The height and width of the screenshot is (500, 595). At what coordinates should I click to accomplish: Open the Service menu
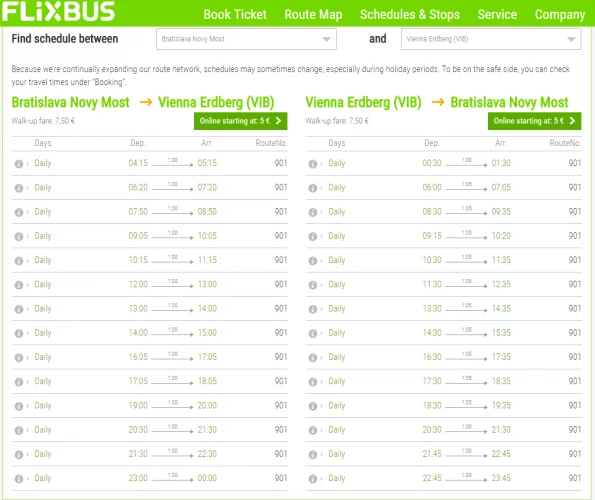click(497, 14)
